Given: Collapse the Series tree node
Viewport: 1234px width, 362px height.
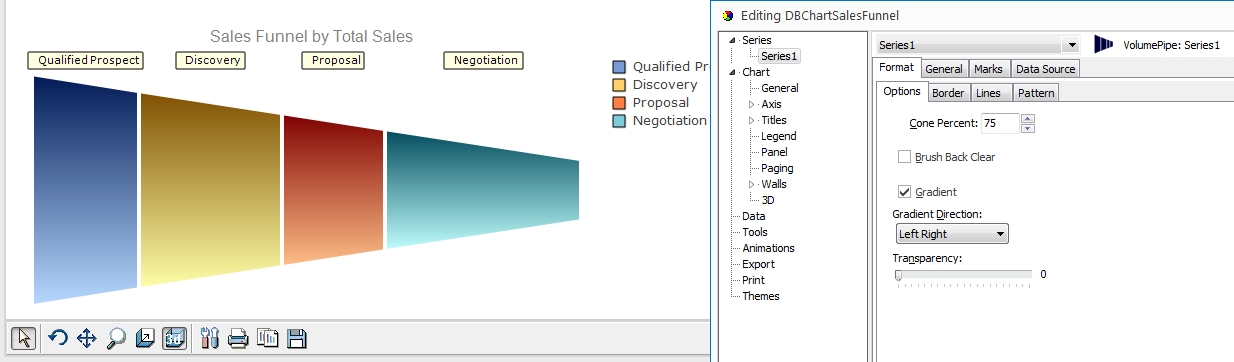Looking at the screenshot, I should click(x=733, y=40).
